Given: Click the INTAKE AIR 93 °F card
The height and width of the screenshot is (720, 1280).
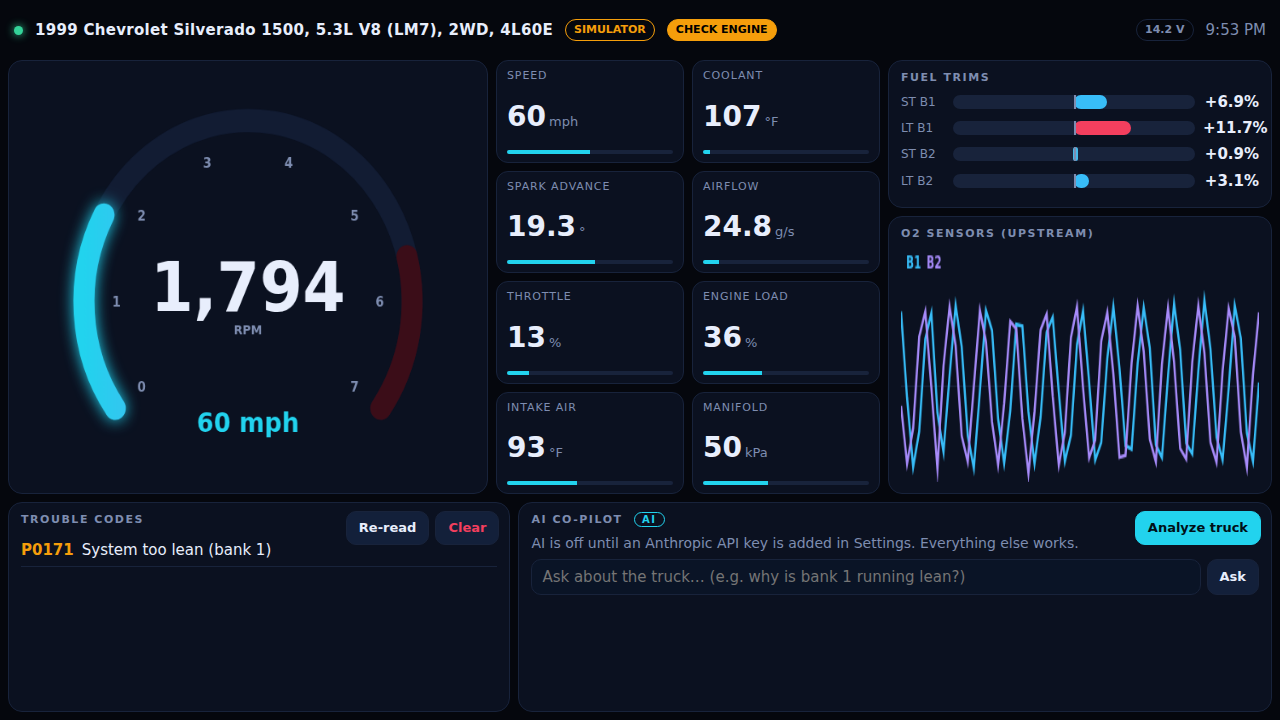Looking at the screenshot, I should [x=590, y=443].
